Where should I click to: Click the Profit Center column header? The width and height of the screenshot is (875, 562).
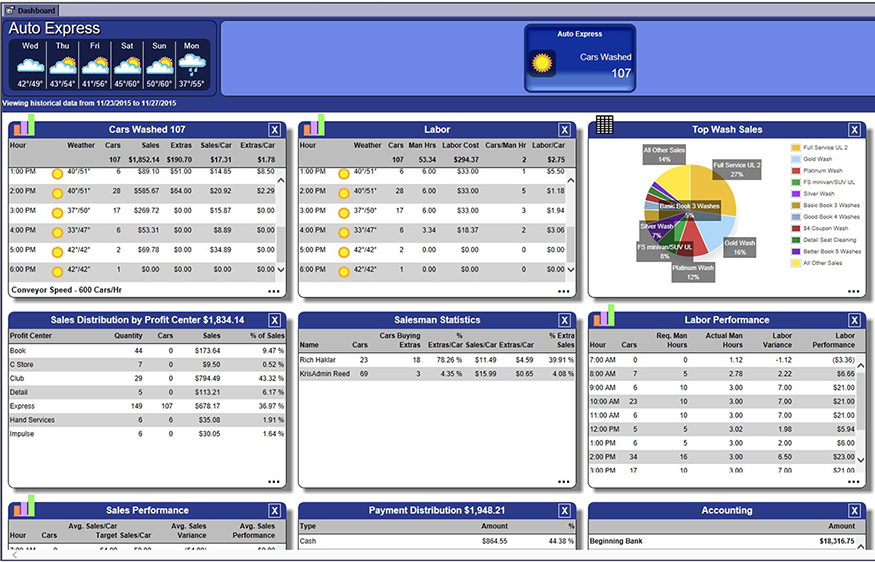(30, 335)
